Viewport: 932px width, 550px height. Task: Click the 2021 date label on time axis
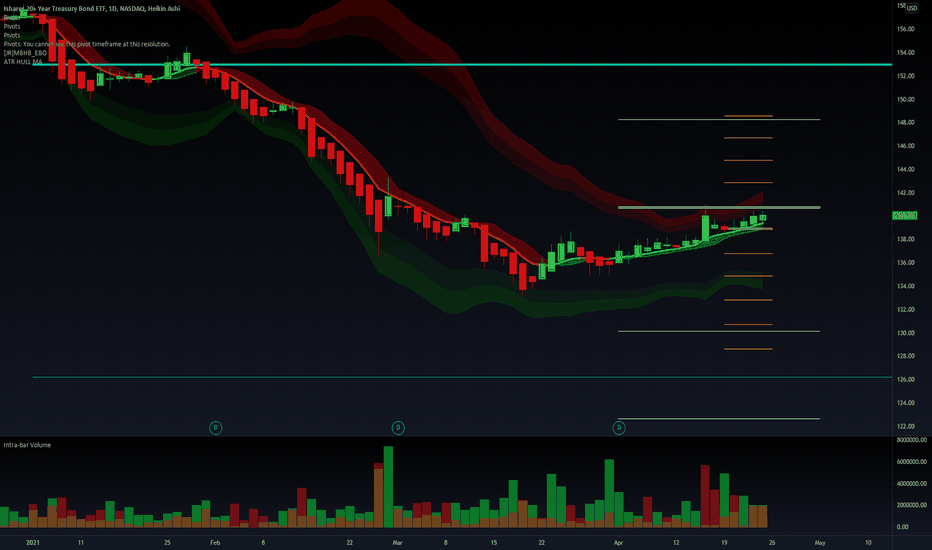33,542
